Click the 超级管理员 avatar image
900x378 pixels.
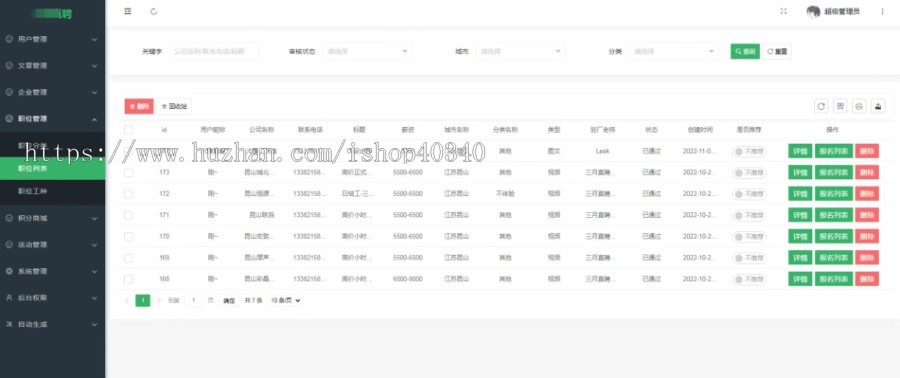point(813,11)
